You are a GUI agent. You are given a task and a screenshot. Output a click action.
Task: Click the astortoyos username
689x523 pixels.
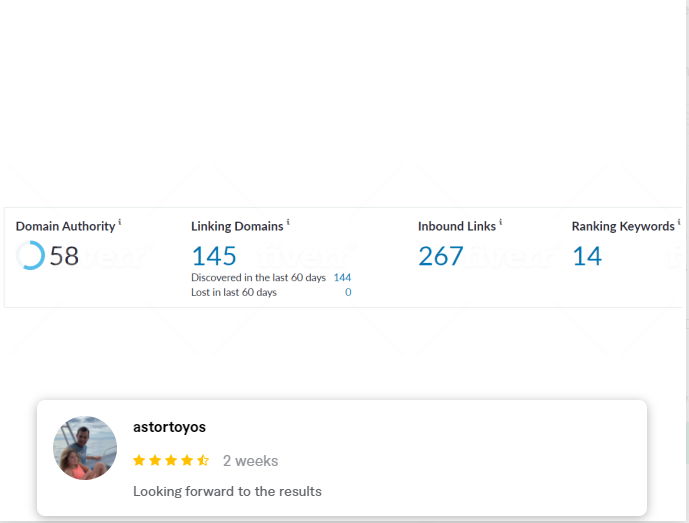pos(169,427)
